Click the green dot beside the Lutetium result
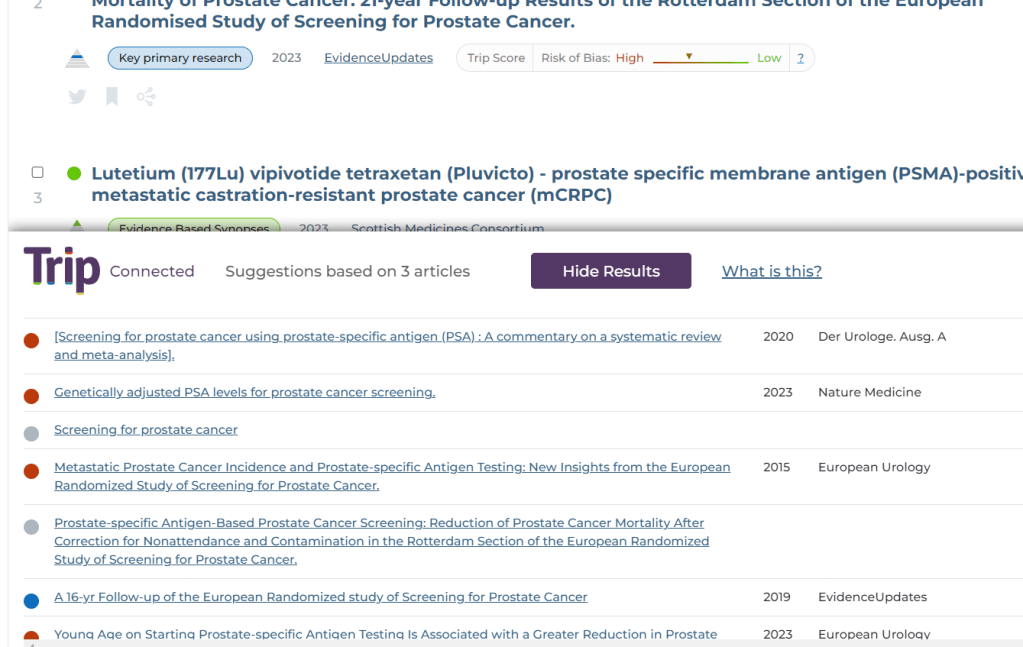1023x647 pixels. pyautogui.click(x=74, y=174)
